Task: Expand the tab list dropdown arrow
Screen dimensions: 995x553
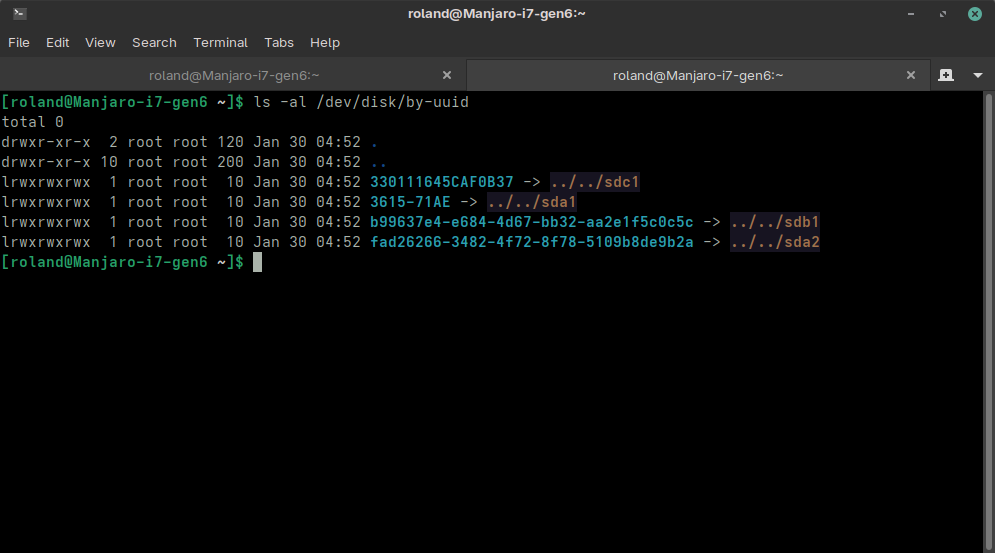Action: (977, 75)
